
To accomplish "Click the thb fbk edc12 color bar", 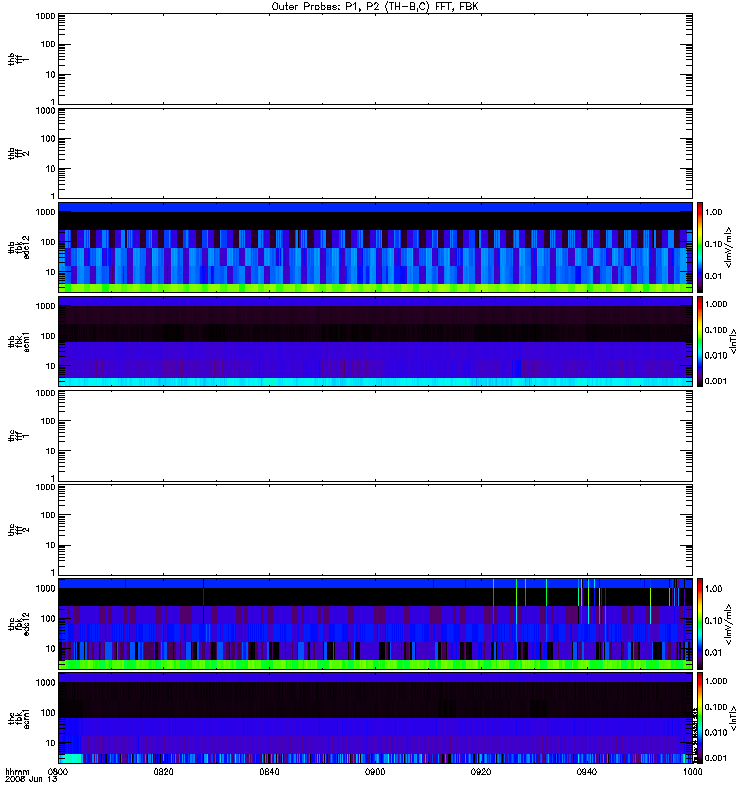I will pyautogui.click(x=700, y=247).
